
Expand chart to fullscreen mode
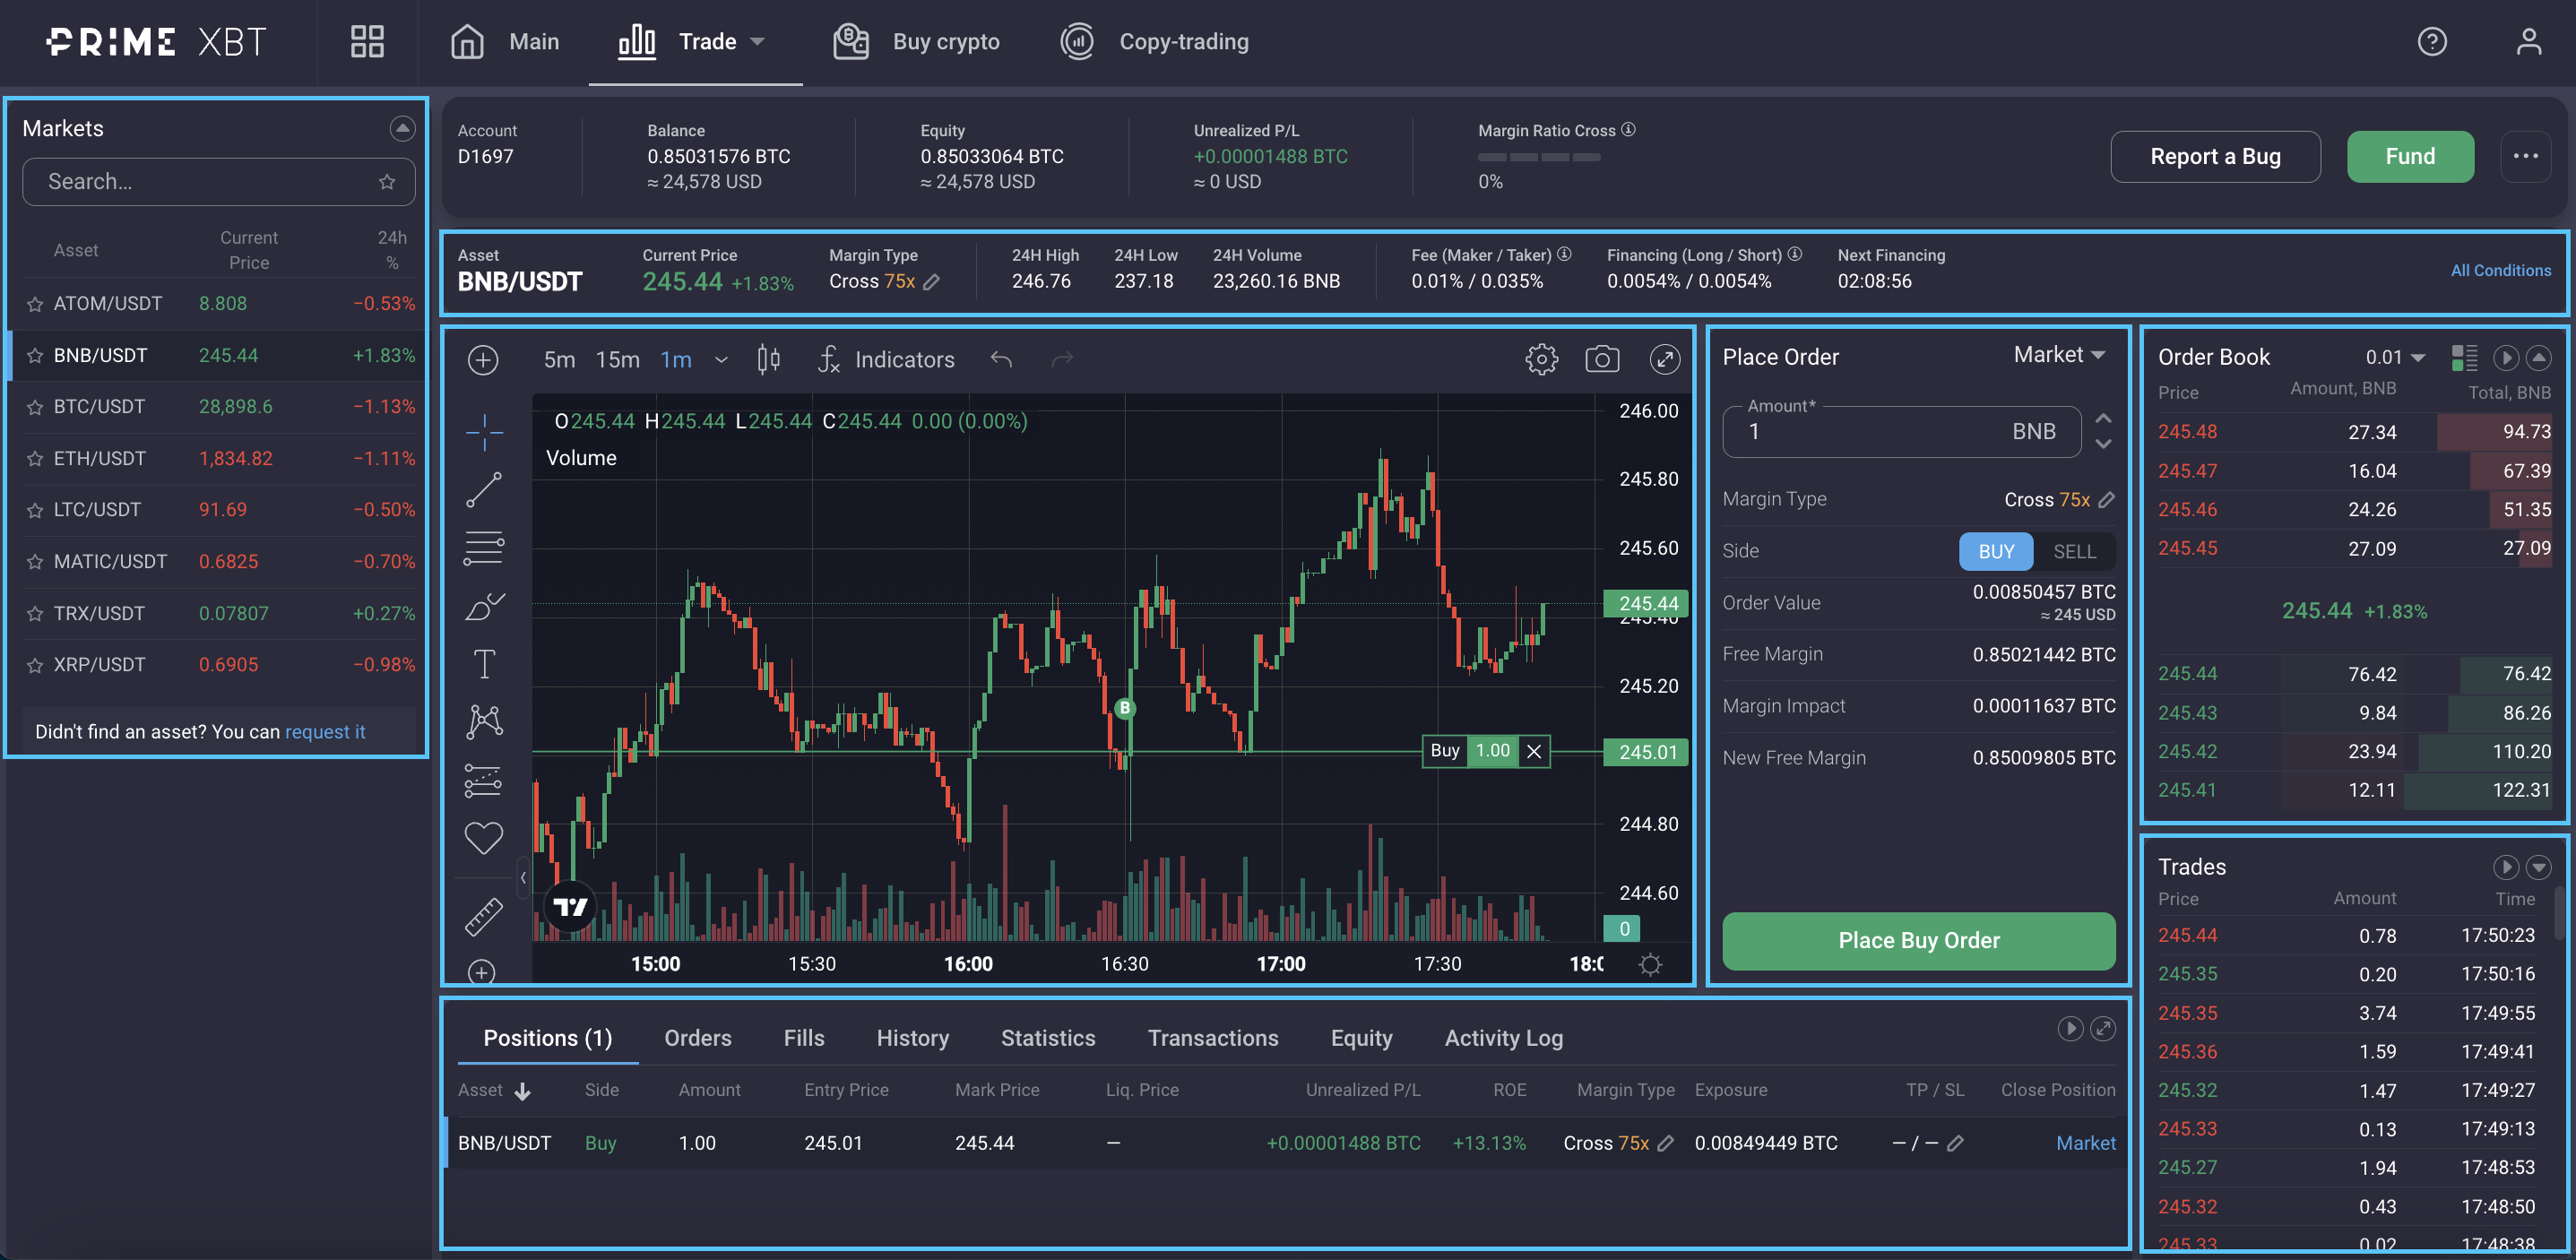coord(1664,359)
